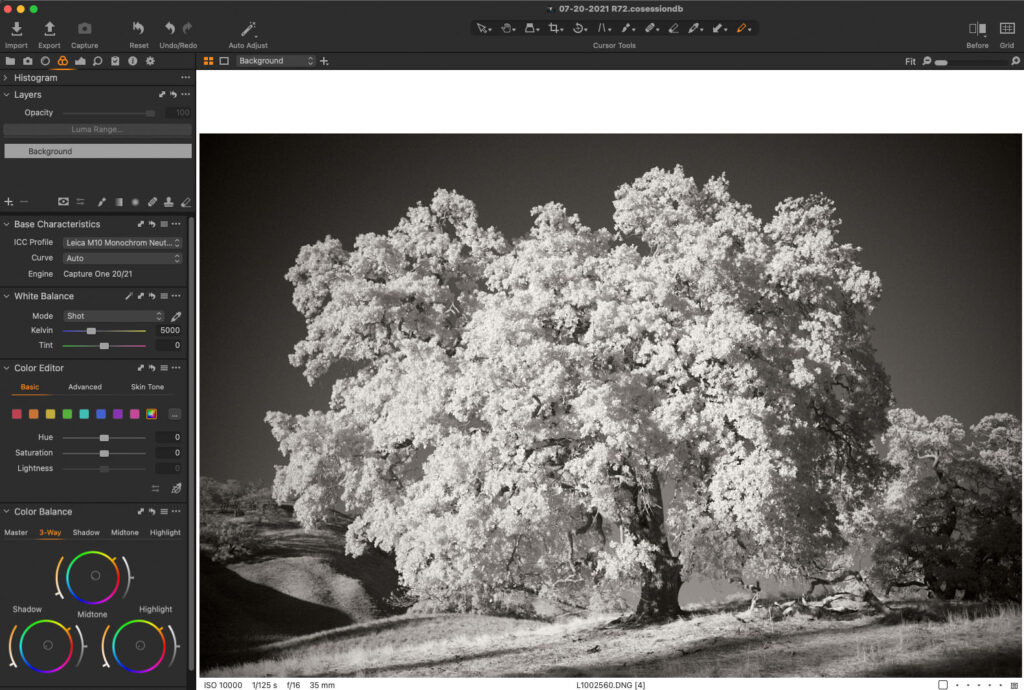The height and width of the screenshot is (690, 1024).
Task: Collapse the Color Balance panel
Action: [x=6, y=511]
